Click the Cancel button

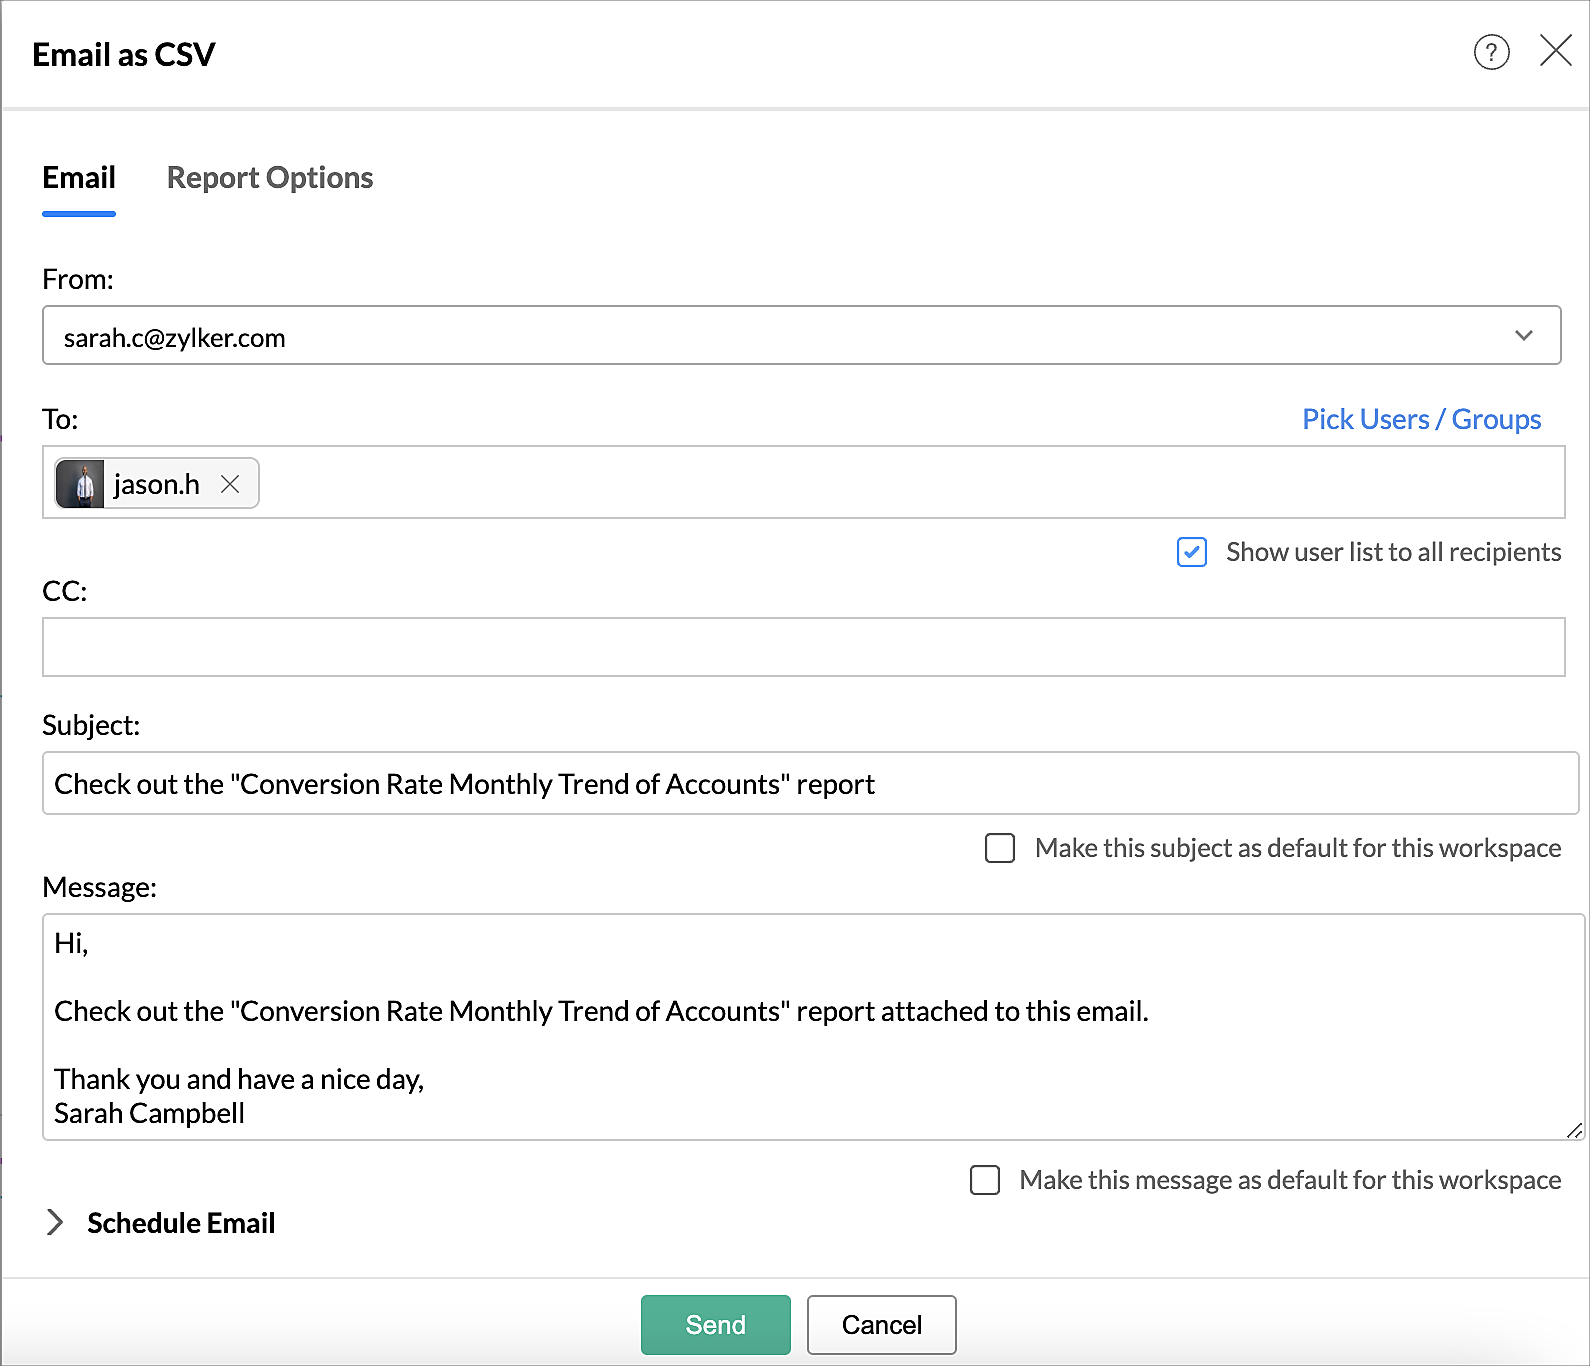point(881,1325)
